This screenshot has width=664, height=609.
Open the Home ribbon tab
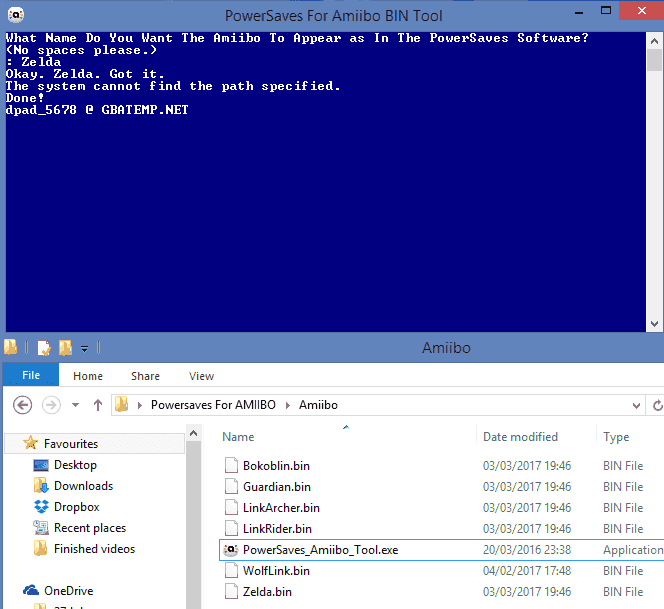(88, 376)
